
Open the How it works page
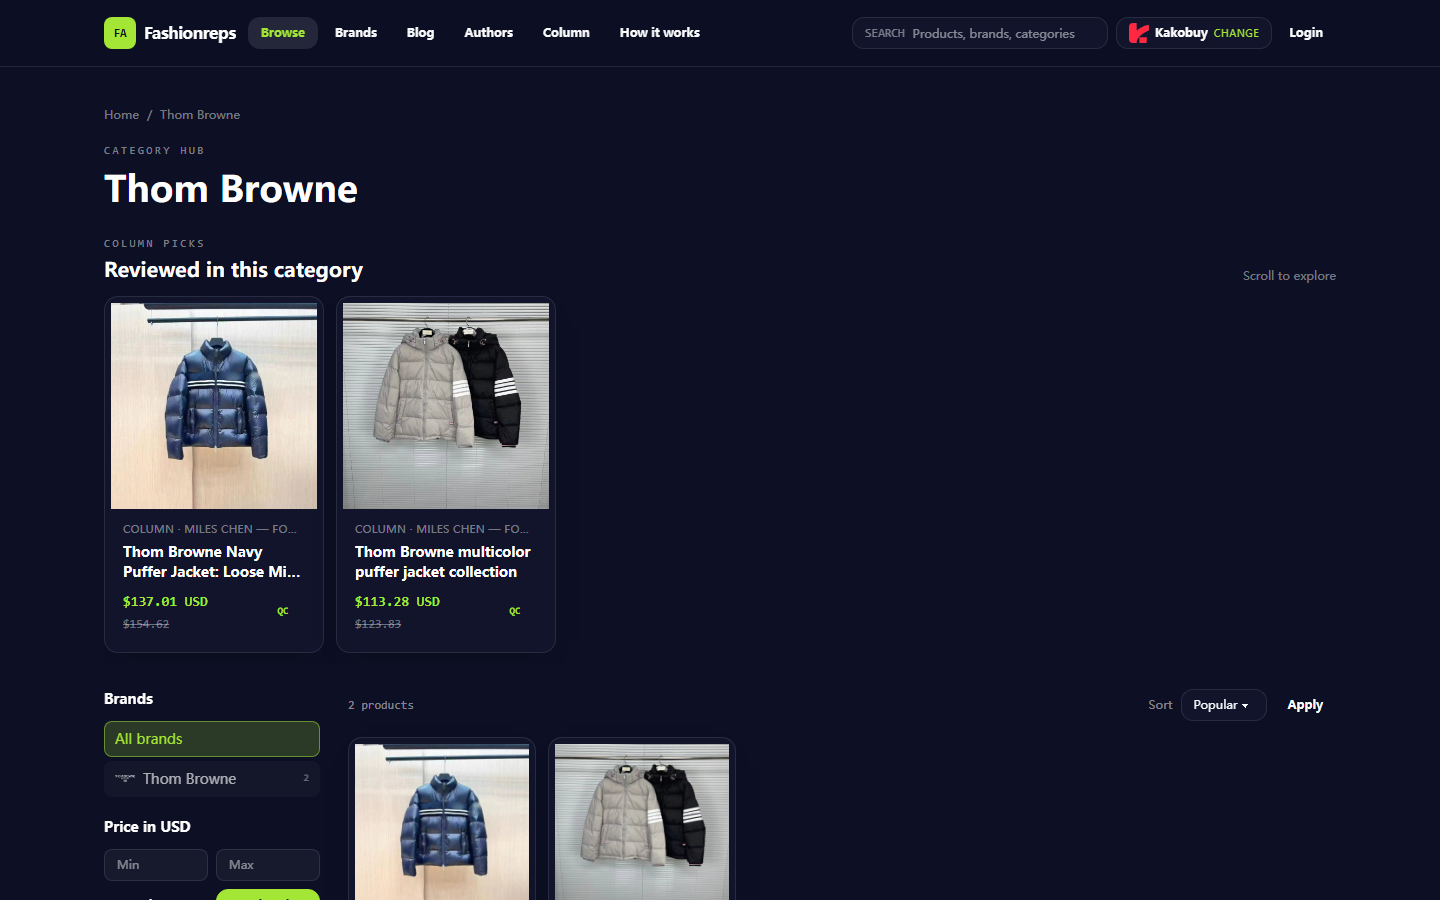click(660, 33)
